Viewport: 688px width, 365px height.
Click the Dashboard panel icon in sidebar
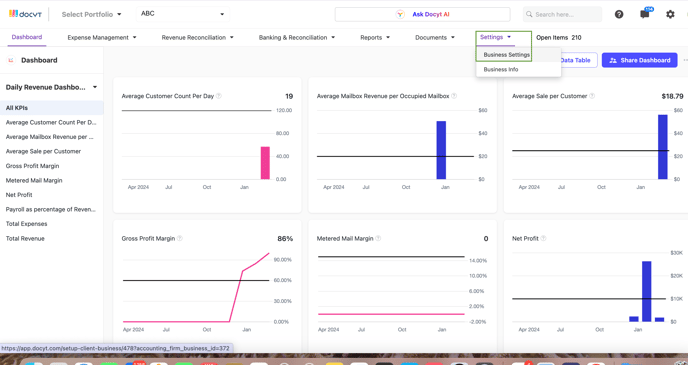[11, 60]
